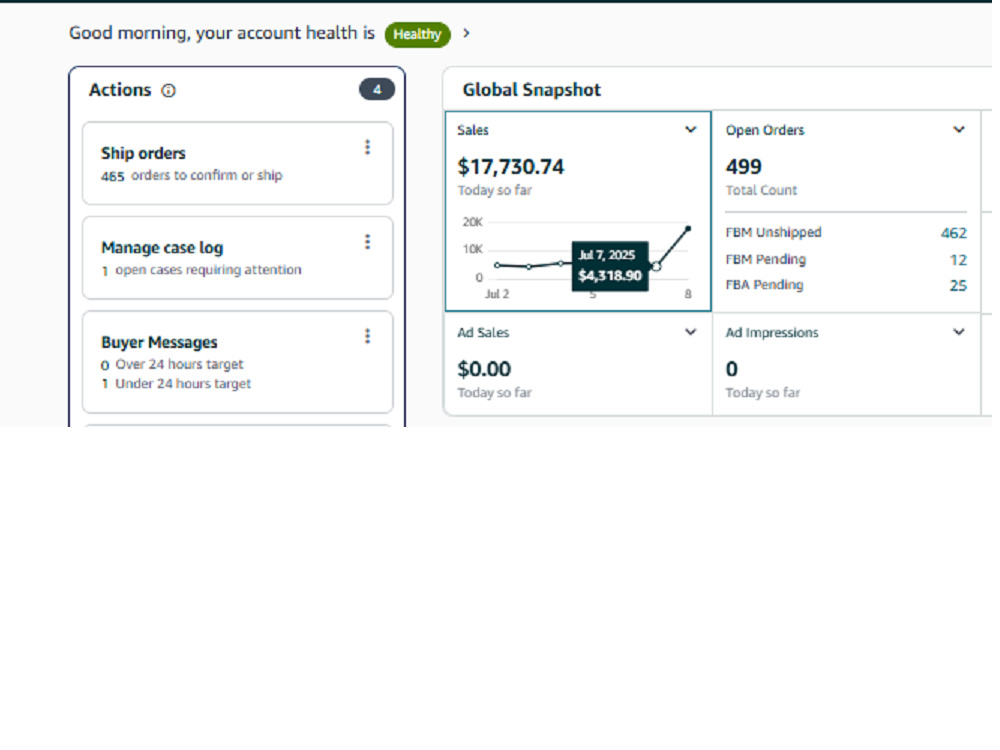Viewport: 1000px width, 750px height.
Task: Expand the Sales card dropdown chevron
Action: (690, 130)
